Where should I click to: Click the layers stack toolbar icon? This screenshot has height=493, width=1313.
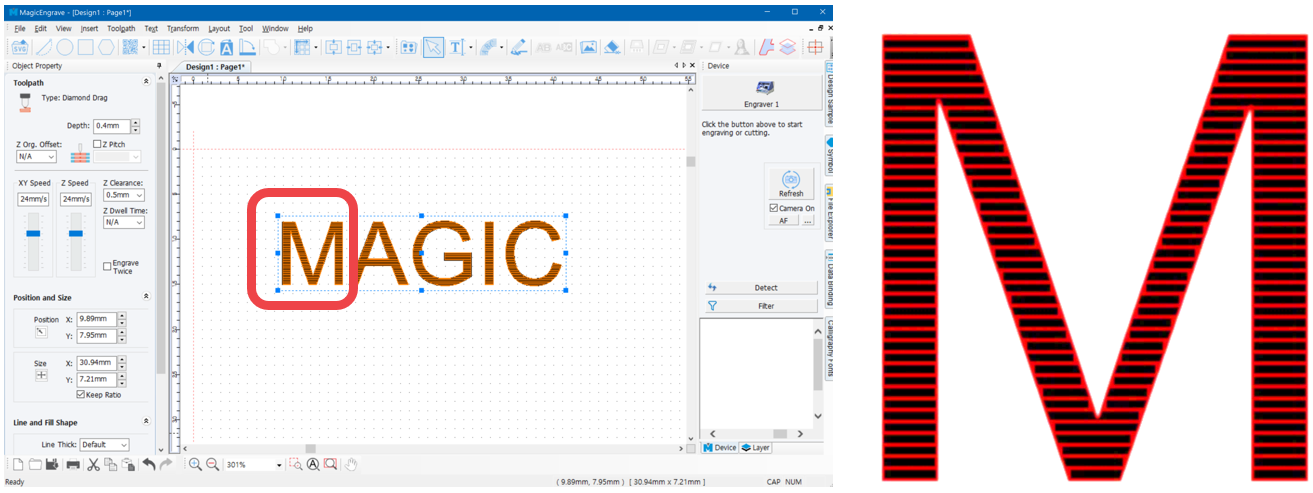click(787, 47)
